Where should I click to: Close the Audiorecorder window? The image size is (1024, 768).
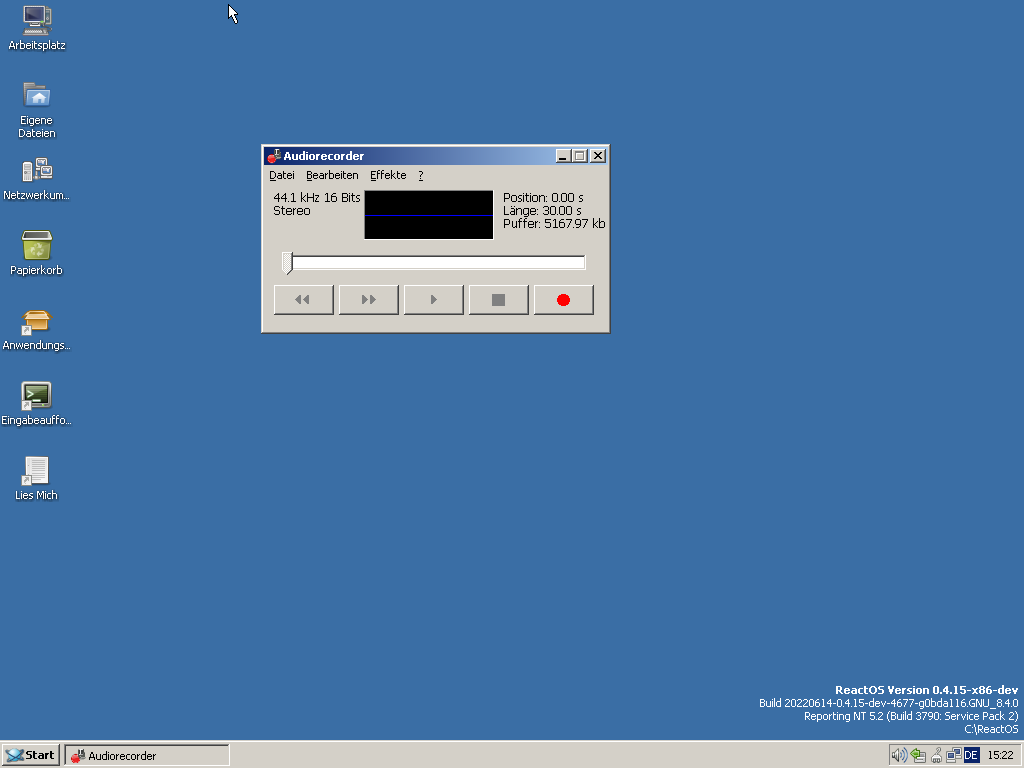click(598, 156)
